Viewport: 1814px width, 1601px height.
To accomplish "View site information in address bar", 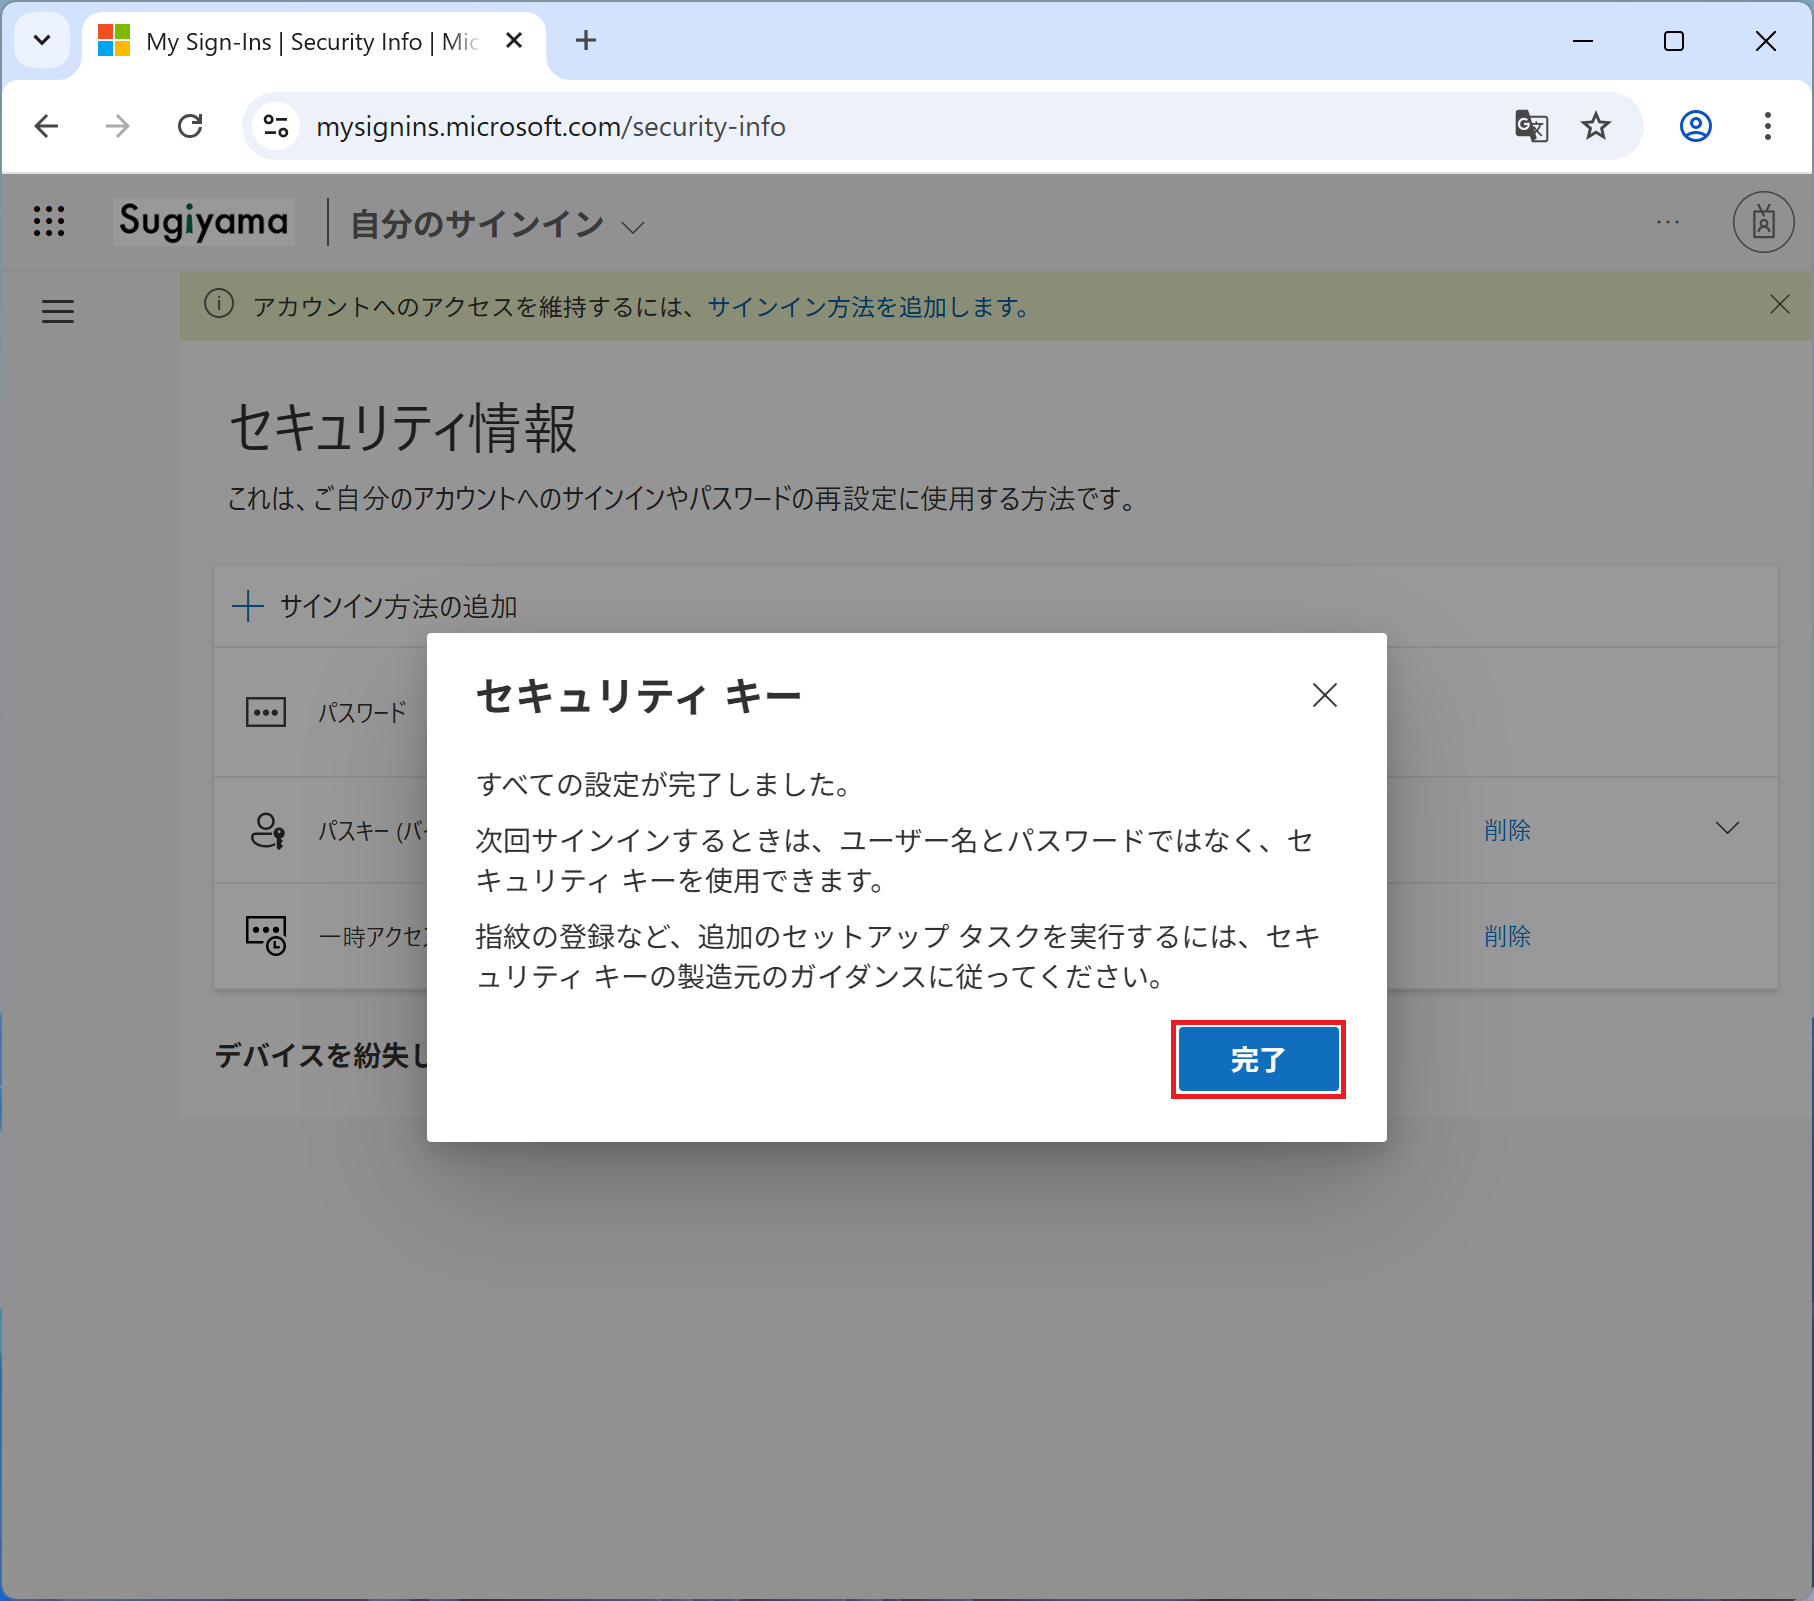I will coord(276,127).
